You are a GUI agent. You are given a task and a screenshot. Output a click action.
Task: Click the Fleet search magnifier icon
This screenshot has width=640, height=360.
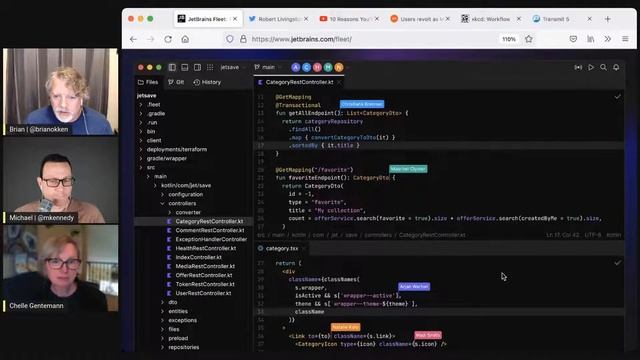click(x=603, y=67)
